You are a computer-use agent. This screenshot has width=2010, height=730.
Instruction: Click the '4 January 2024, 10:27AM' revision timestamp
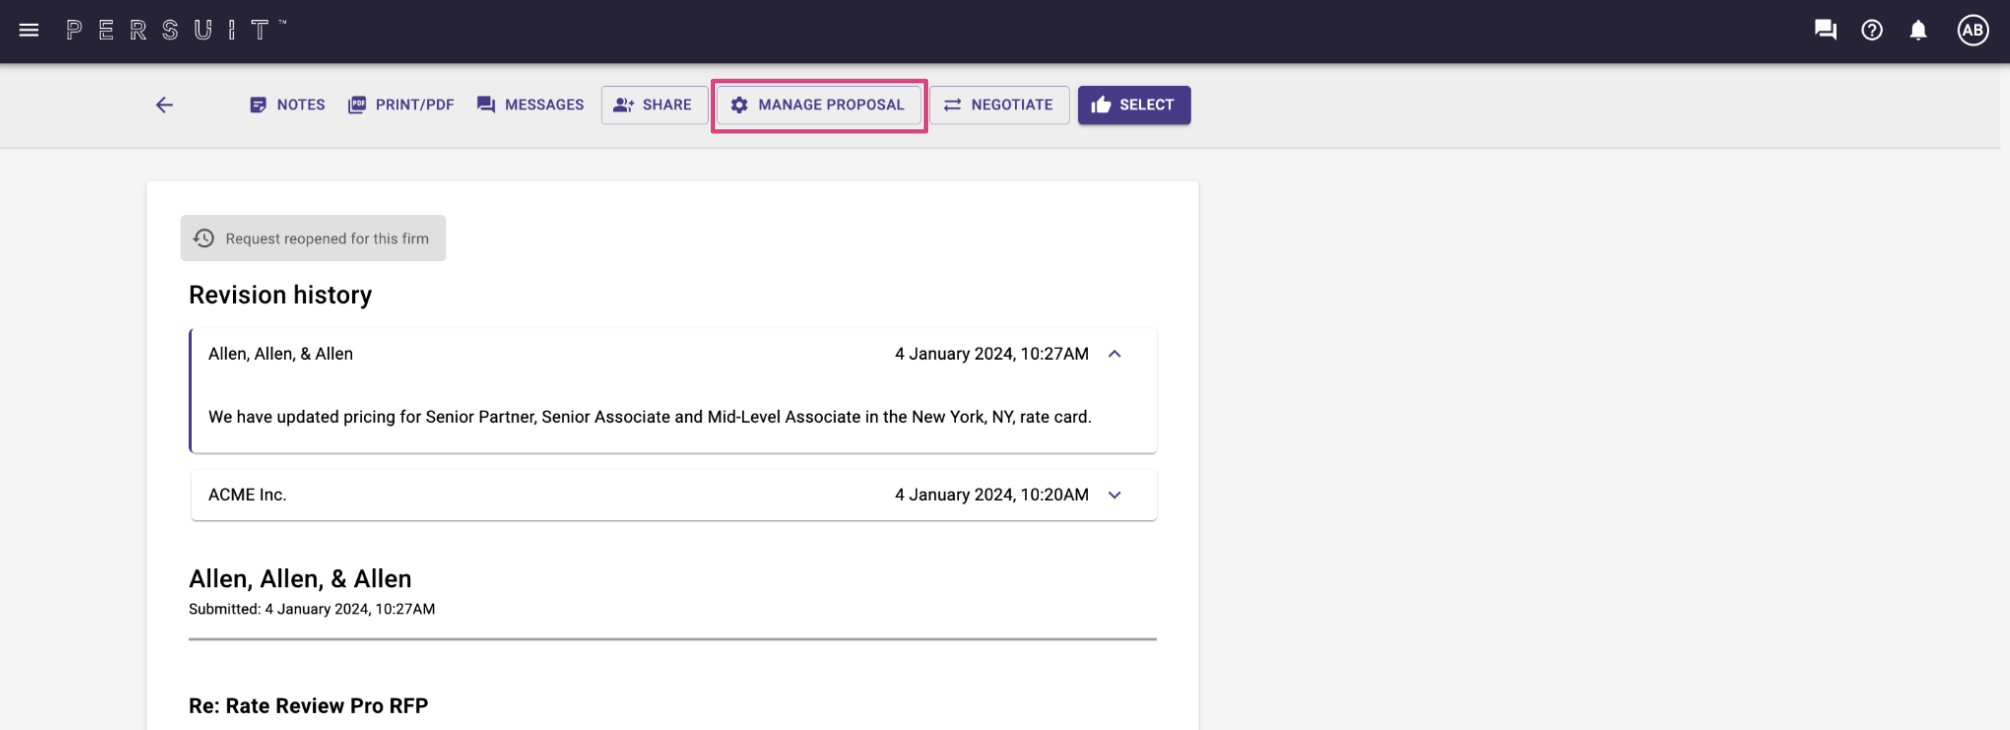(x=991, y=354)
